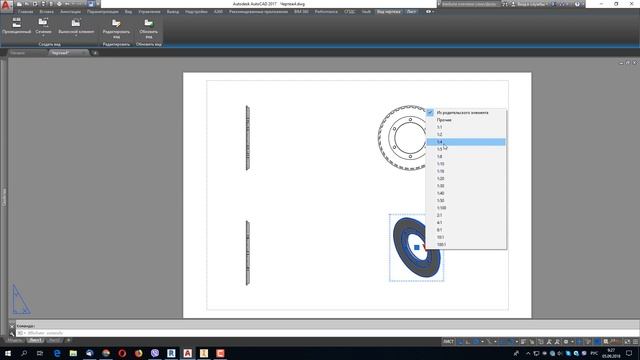Screen dimensions: 640x360
Task: Select scale 100:1 in the list
Action: click(x=466, y=245)
